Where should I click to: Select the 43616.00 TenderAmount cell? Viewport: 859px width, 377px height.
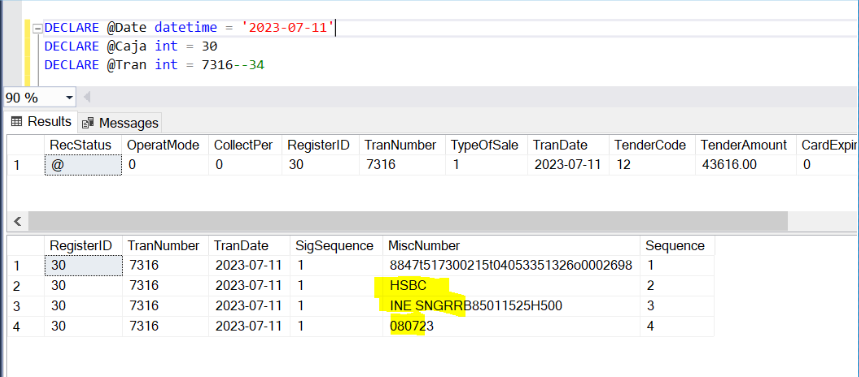click(746, 165)
